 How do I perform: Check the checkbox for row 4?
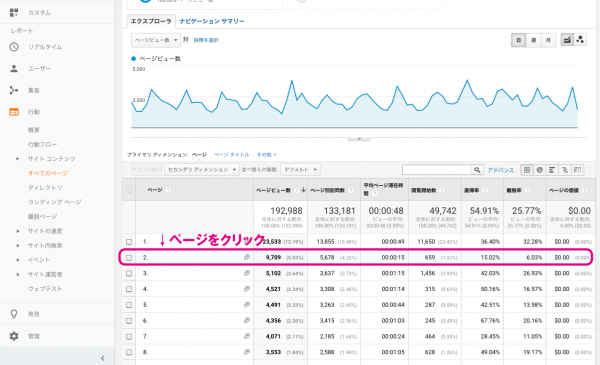(129, 289)
